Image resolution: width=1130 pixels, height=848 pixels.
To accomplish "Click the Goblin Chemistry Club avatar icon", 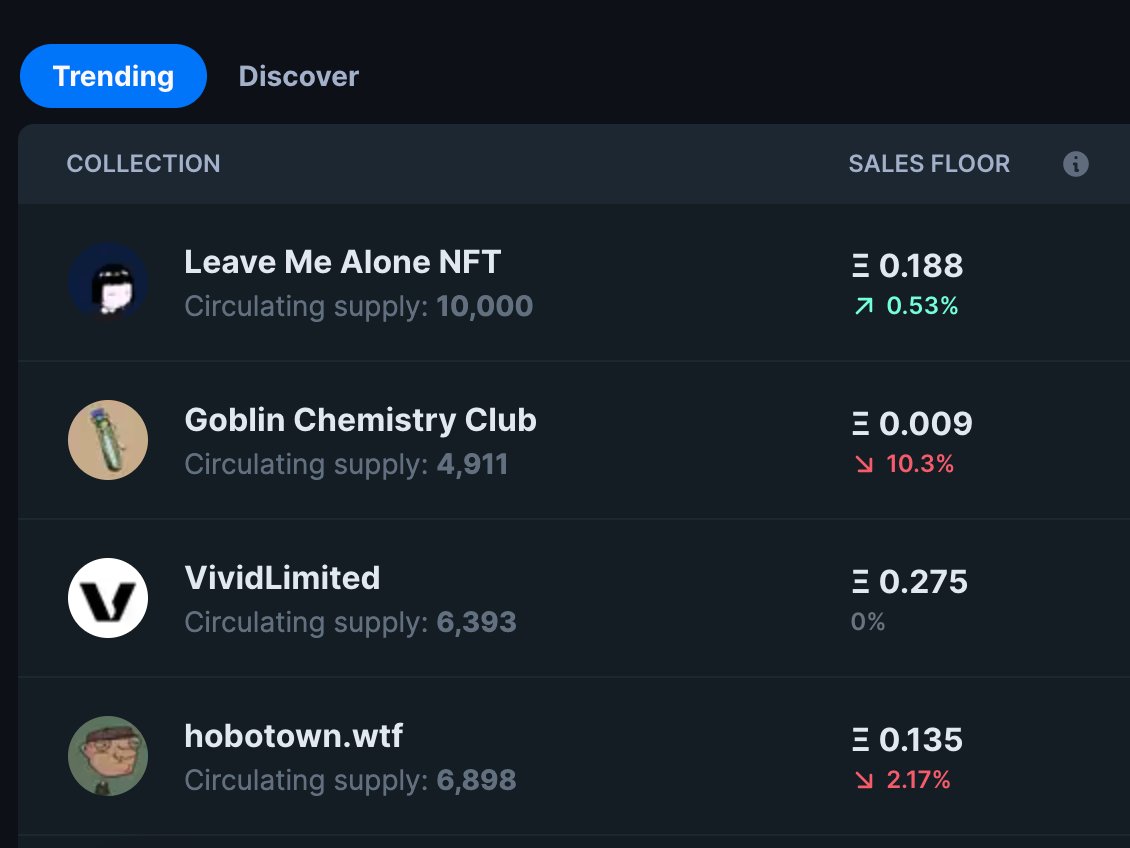I will (x=108, y=440).
